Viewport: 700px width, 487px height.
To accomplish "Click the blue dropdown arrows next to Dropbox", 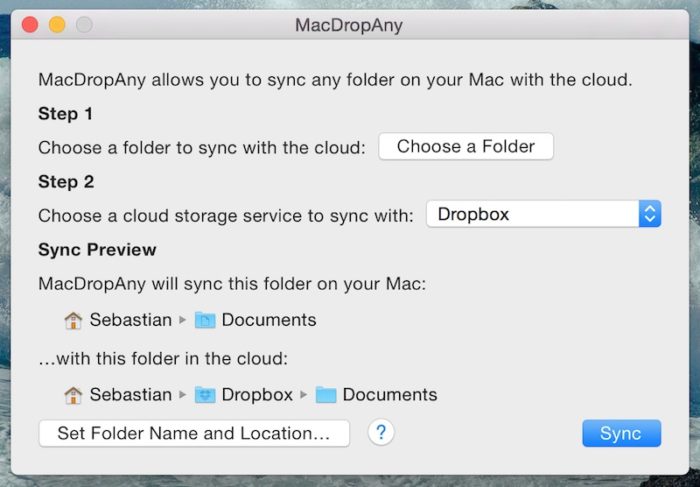I will [x=650, y=213].
